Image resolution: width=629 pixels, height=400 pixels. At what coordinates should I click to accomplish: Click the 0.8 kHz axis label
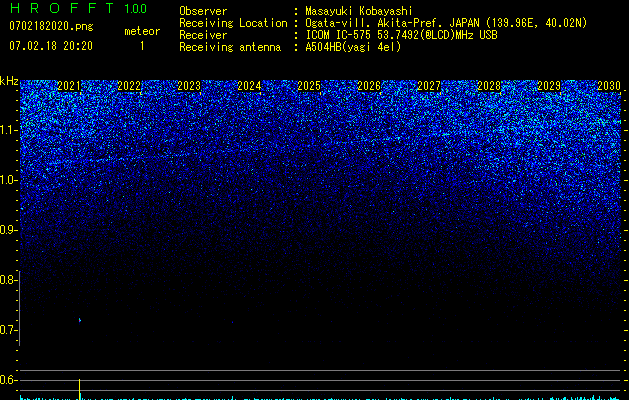click(x=9, y=280)
